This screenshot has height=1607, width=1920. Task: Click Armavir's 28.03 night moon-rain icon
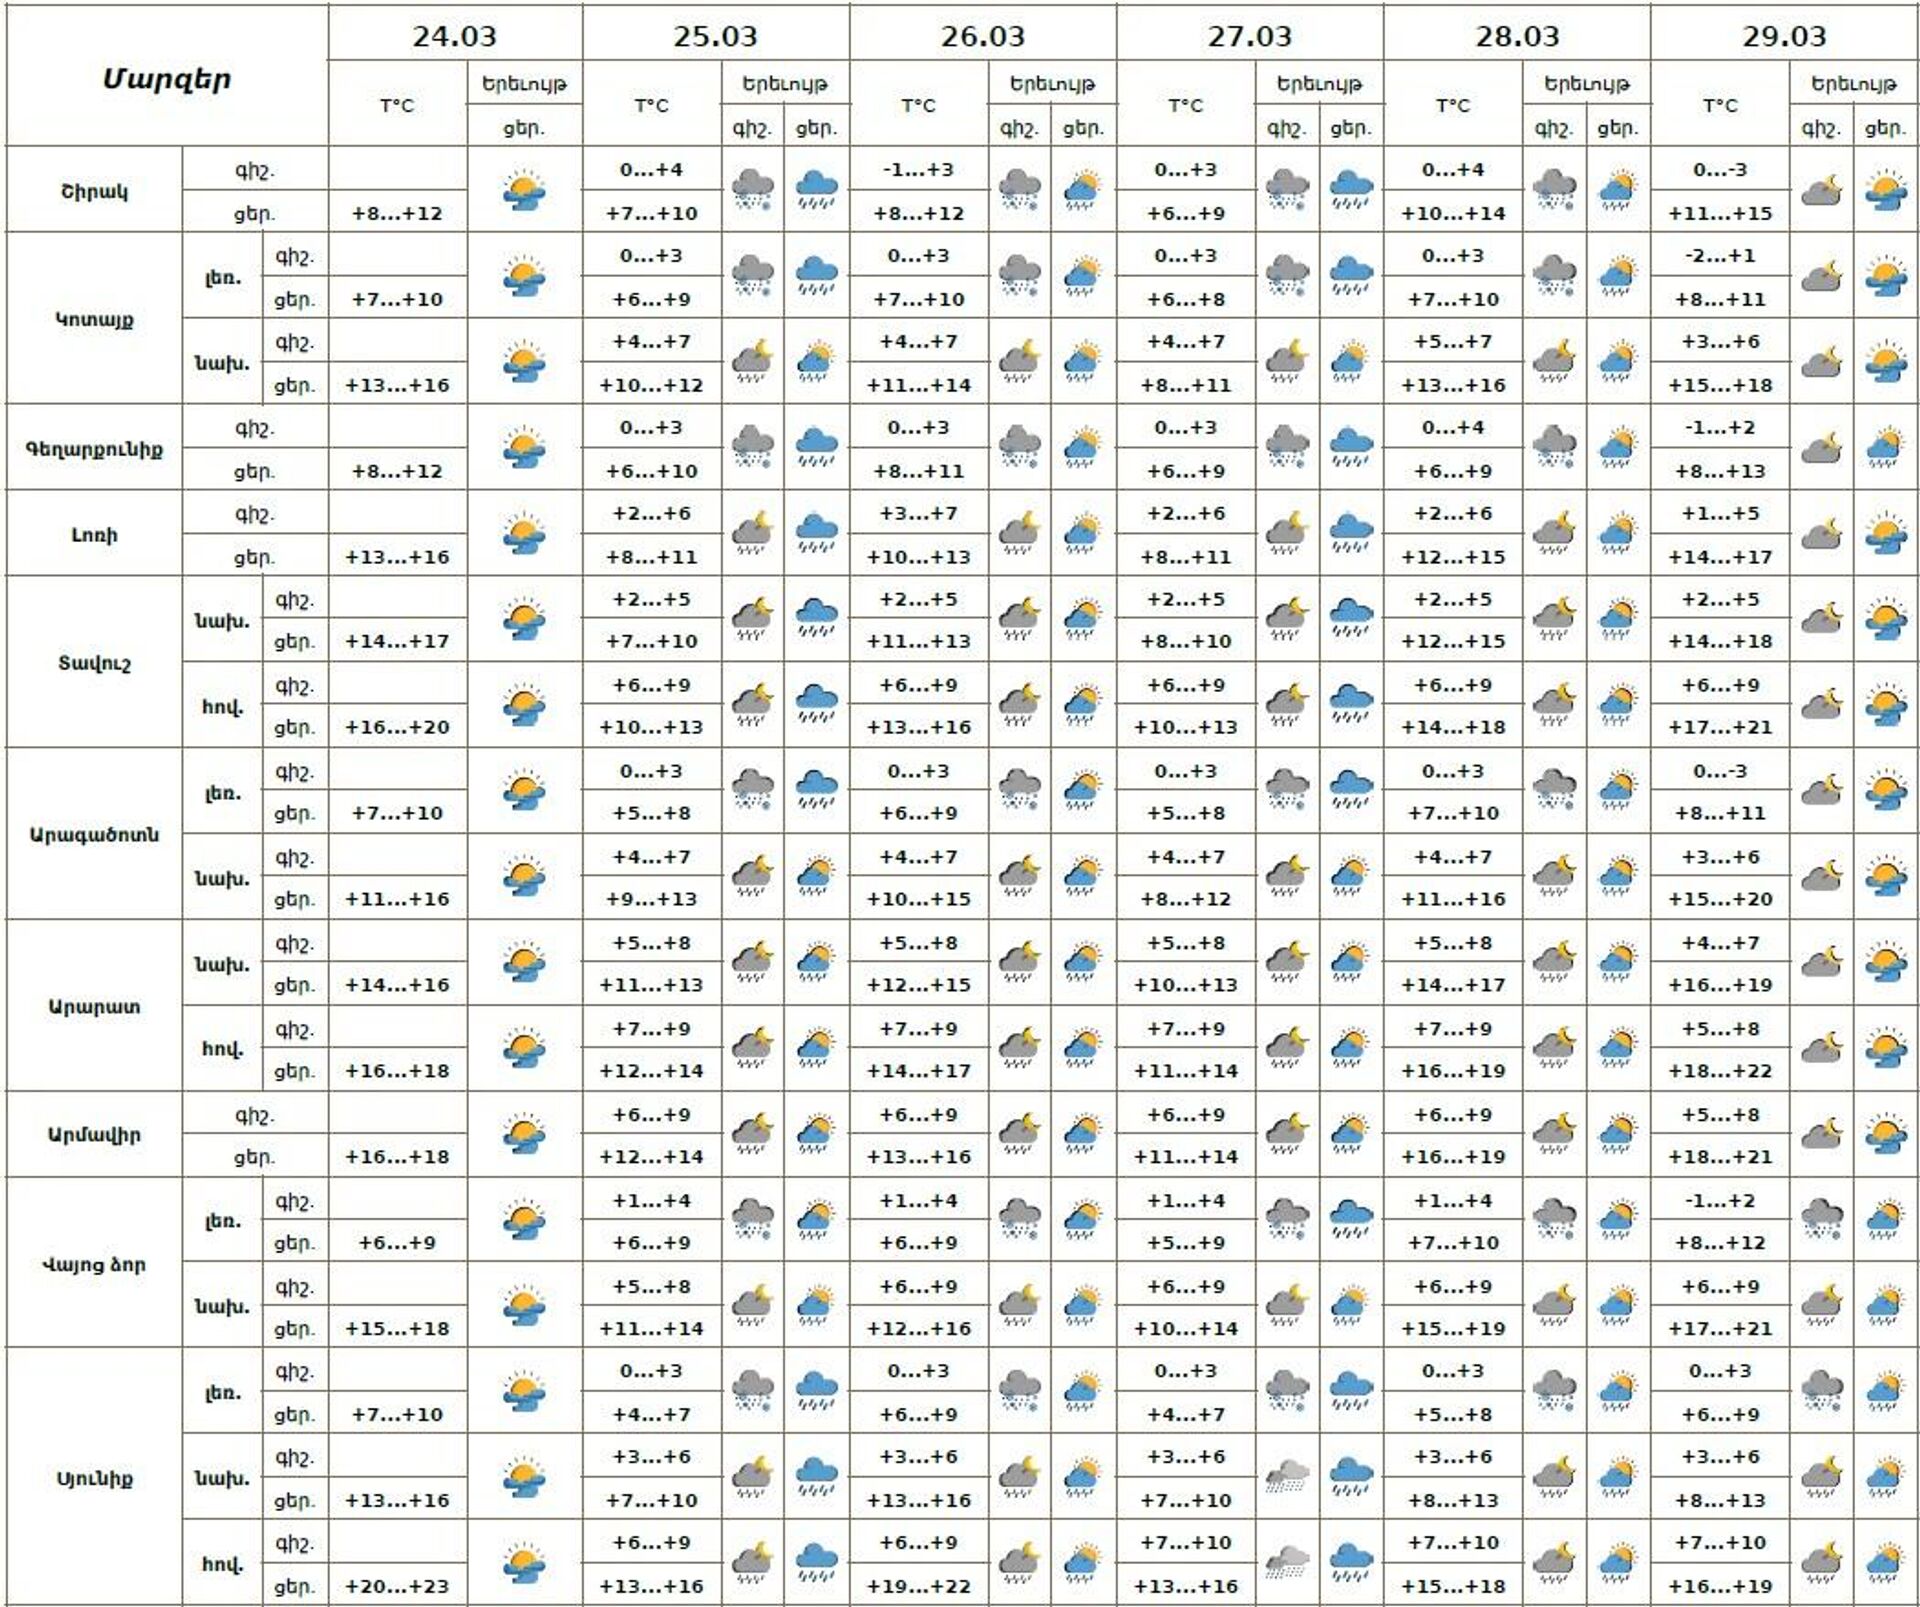tap(1554, 1134)
